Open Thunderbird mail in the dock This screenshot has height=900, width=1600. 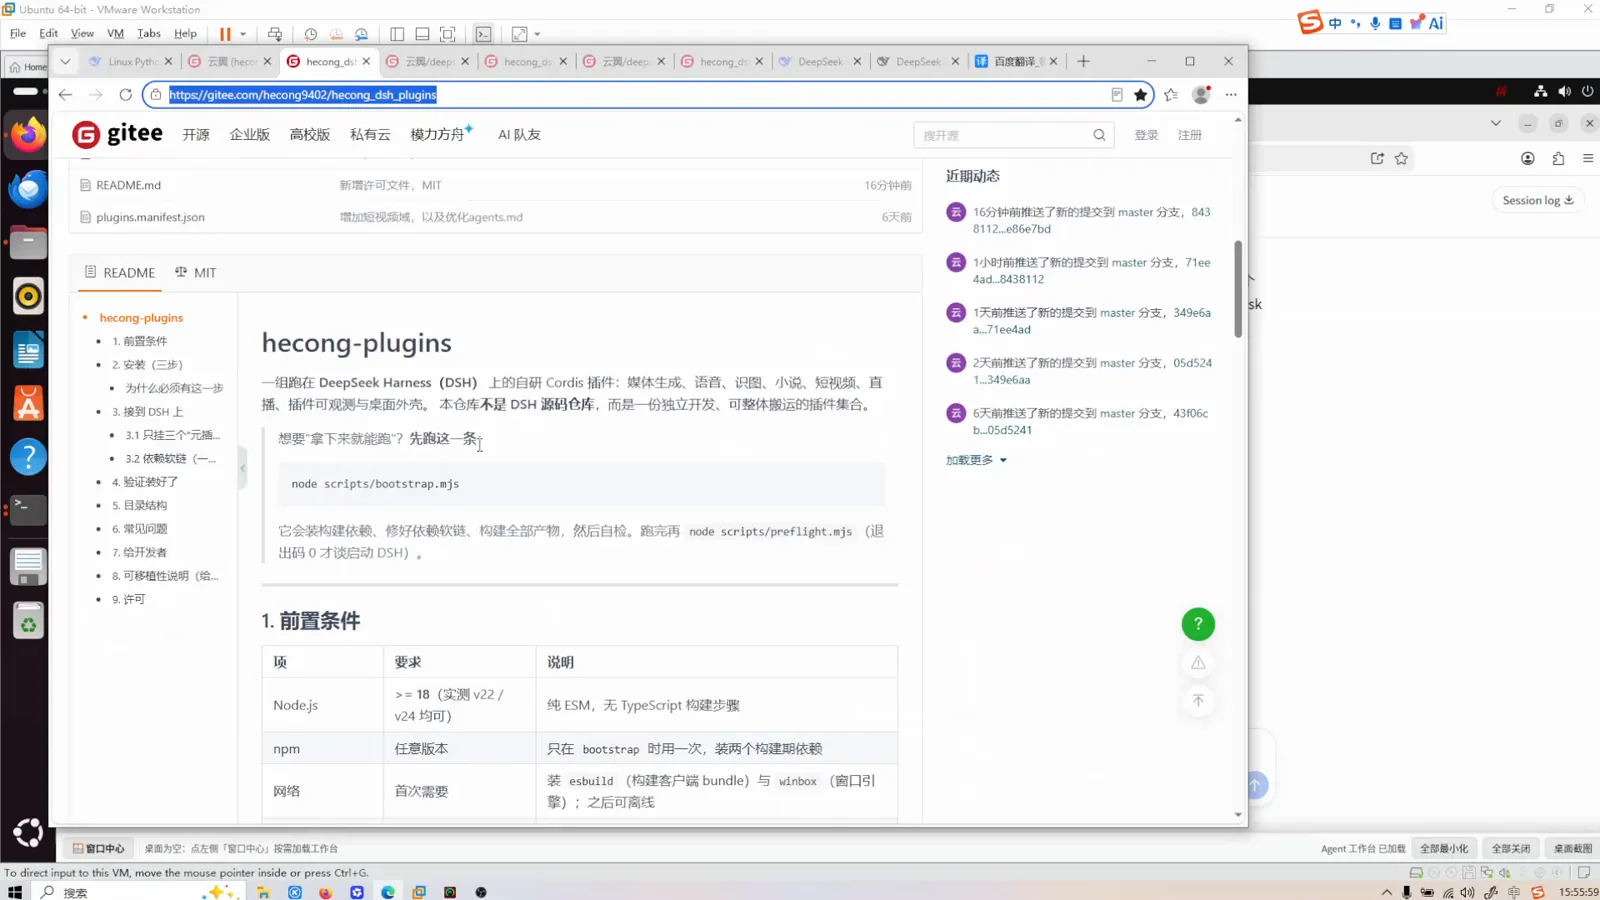pos(28,189)
